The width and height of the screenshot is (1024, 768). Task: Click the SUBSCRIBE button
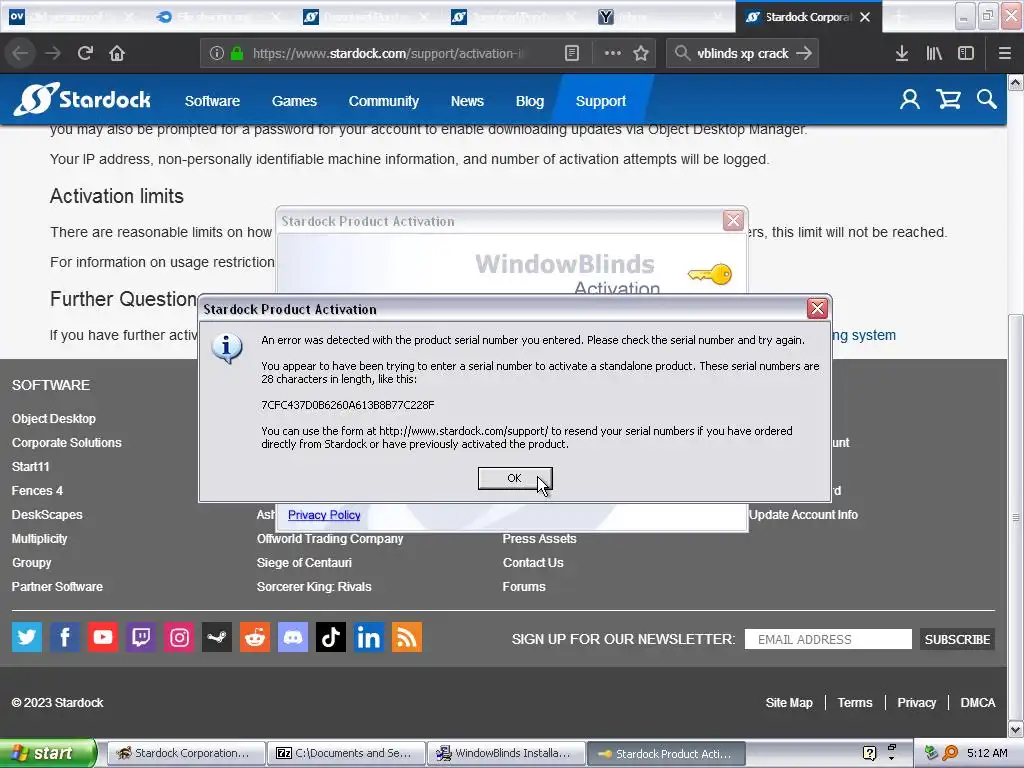957,639
